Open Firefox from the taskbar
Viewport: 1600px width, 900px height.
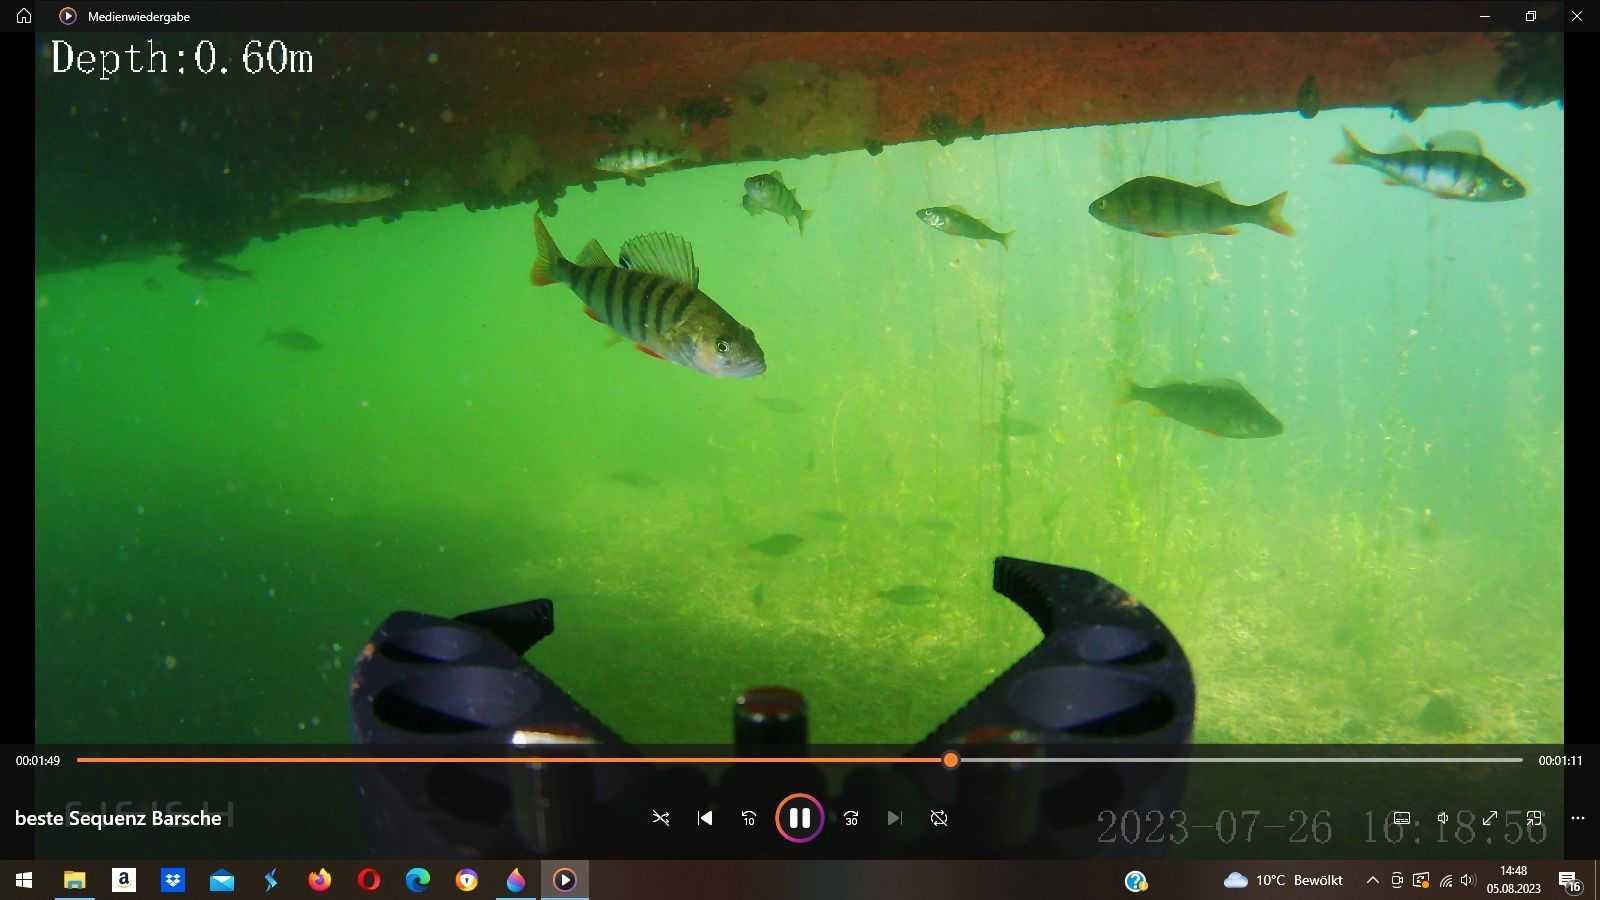click(x=319, y=880)
